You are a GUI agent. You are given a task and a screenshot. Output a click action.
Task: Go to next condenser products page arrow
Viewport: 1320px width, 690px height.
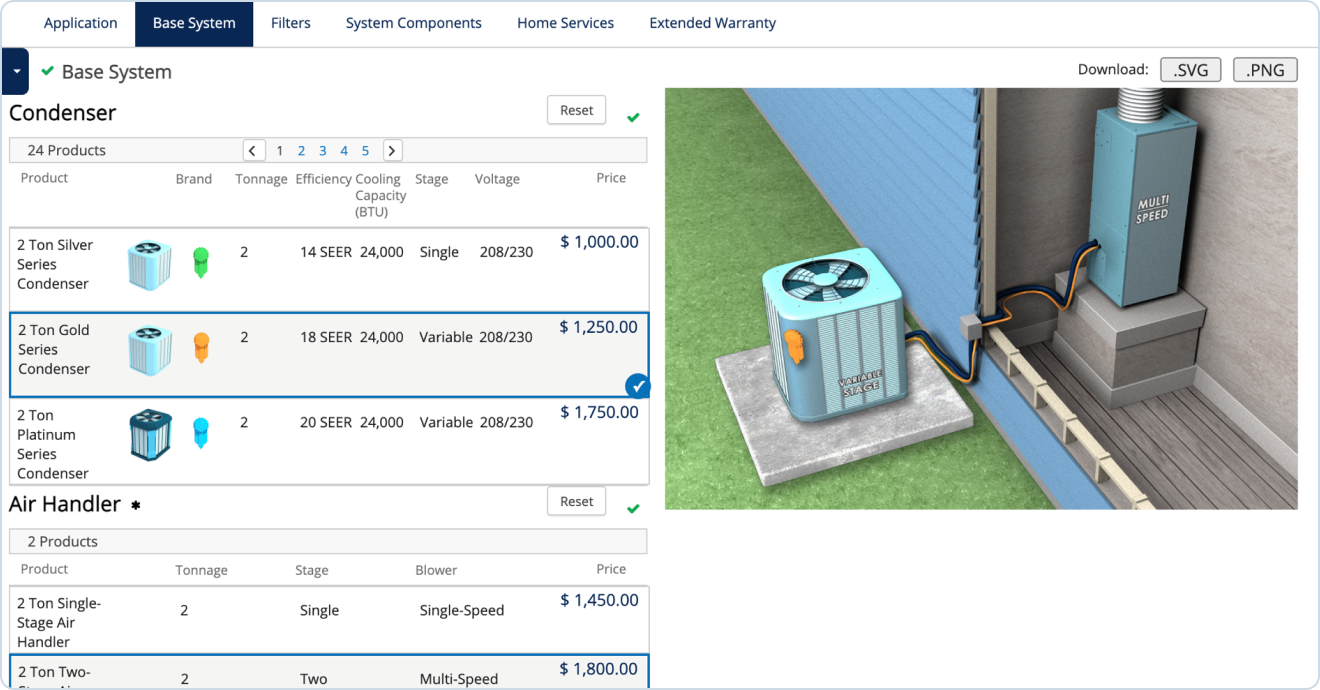click(393, 151)
